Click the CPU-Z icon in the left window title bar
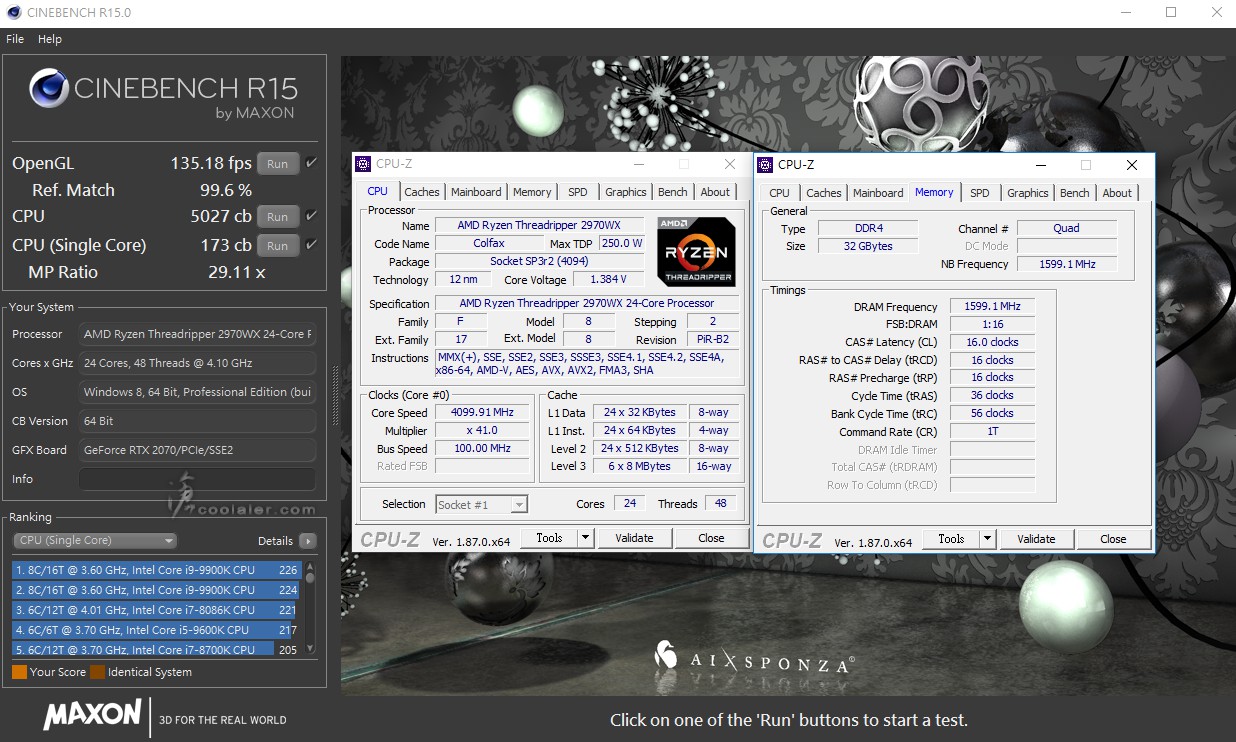Image resolution: width=1236 pixels, height=742 pixels. (363, 164)
